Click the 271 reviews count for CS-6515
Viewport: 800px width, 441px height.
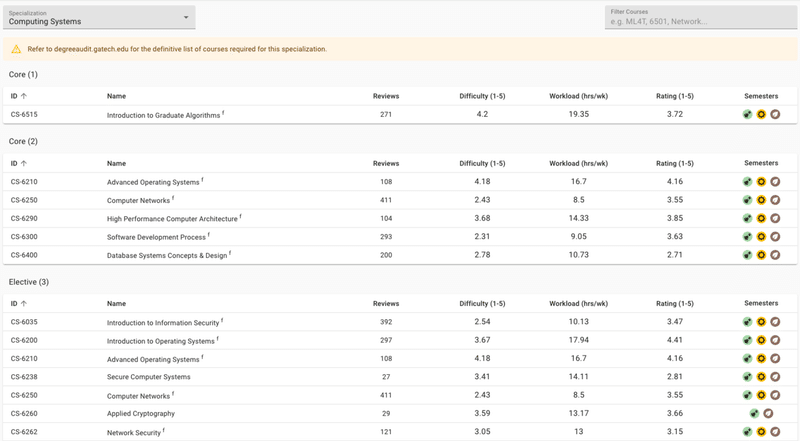tap(386, 114)
